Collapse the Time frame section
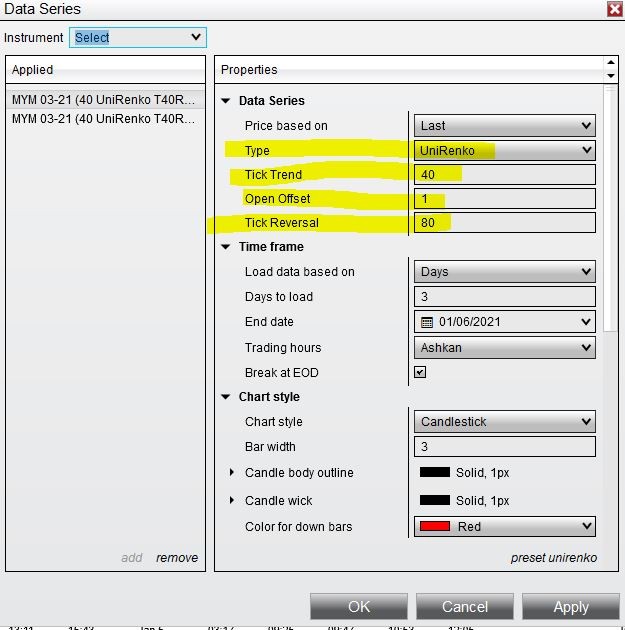Screen dimensions: 625x630 226,246
